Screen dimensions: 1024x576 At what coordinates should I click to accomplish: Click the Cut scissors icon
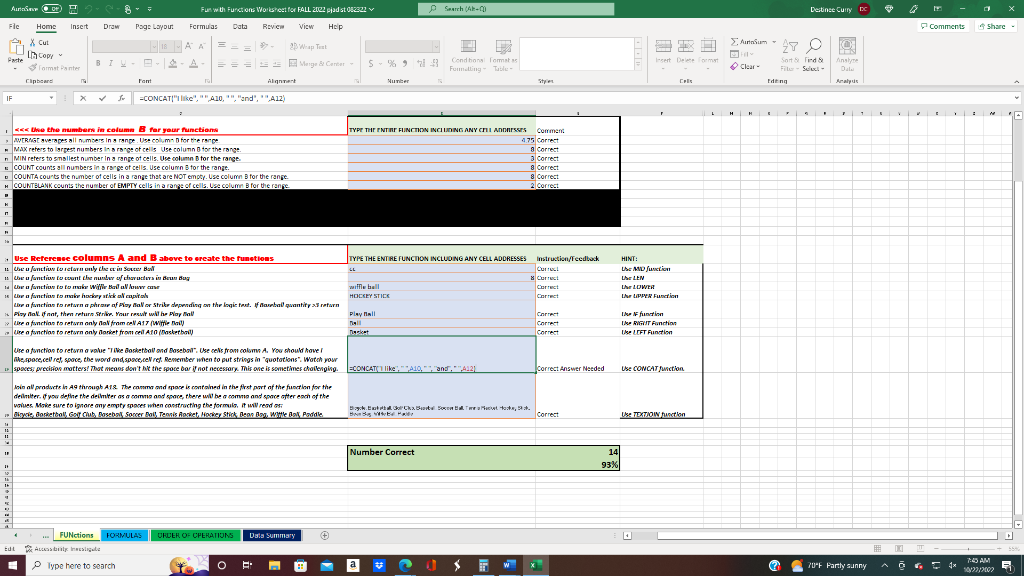[x=34, y=42]
